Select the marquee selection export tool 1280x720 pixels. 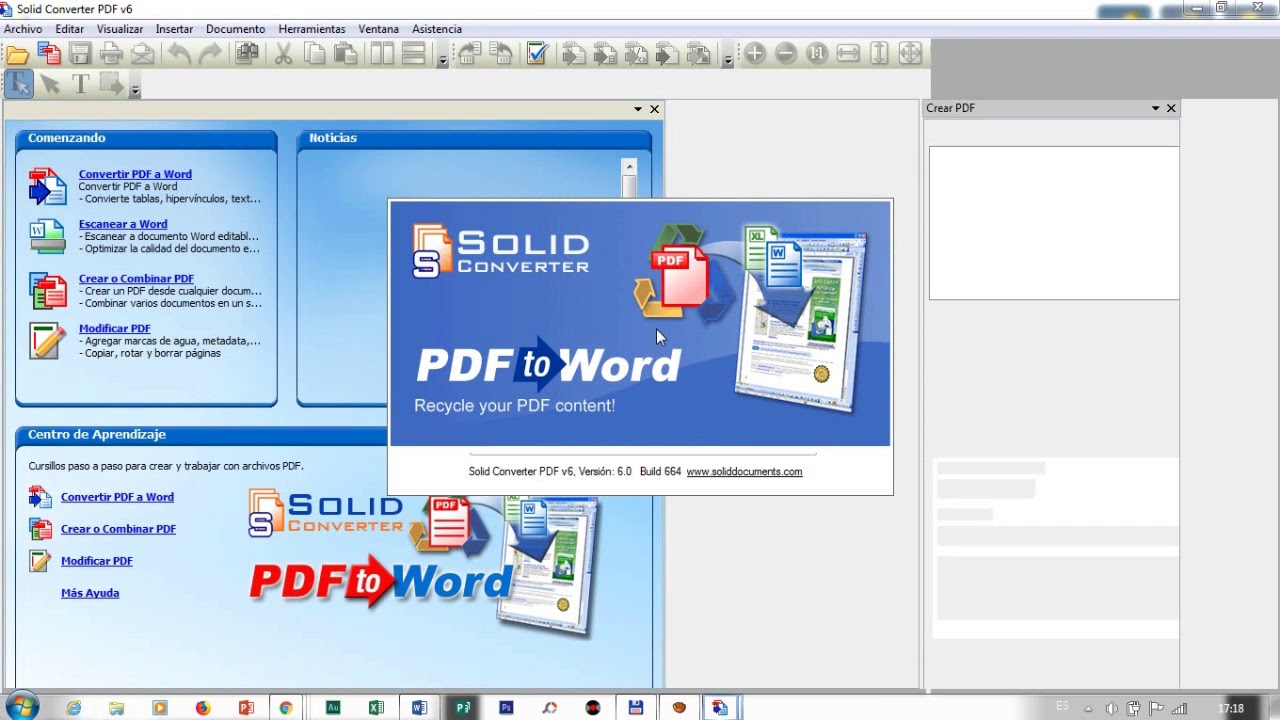111,85
